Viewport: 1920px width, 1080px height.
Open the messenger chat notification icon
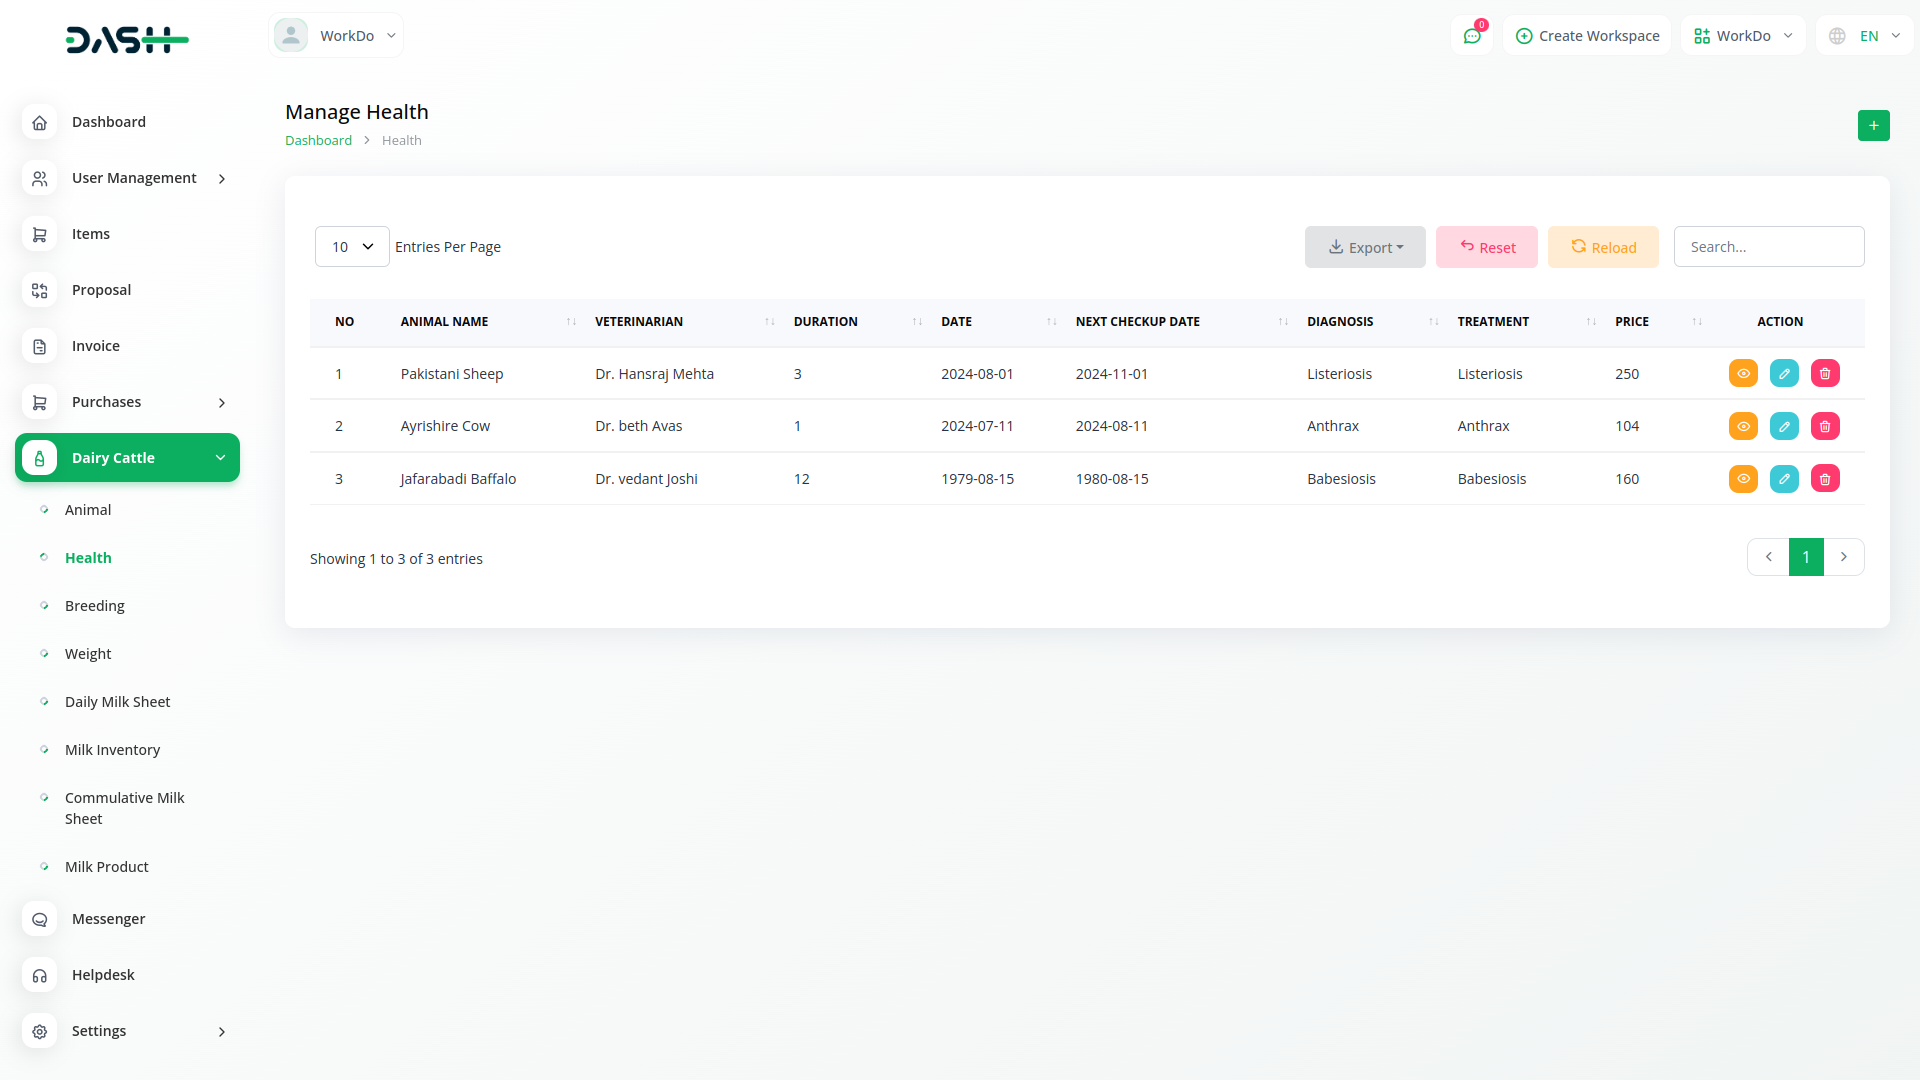[x=1472, y=36]
